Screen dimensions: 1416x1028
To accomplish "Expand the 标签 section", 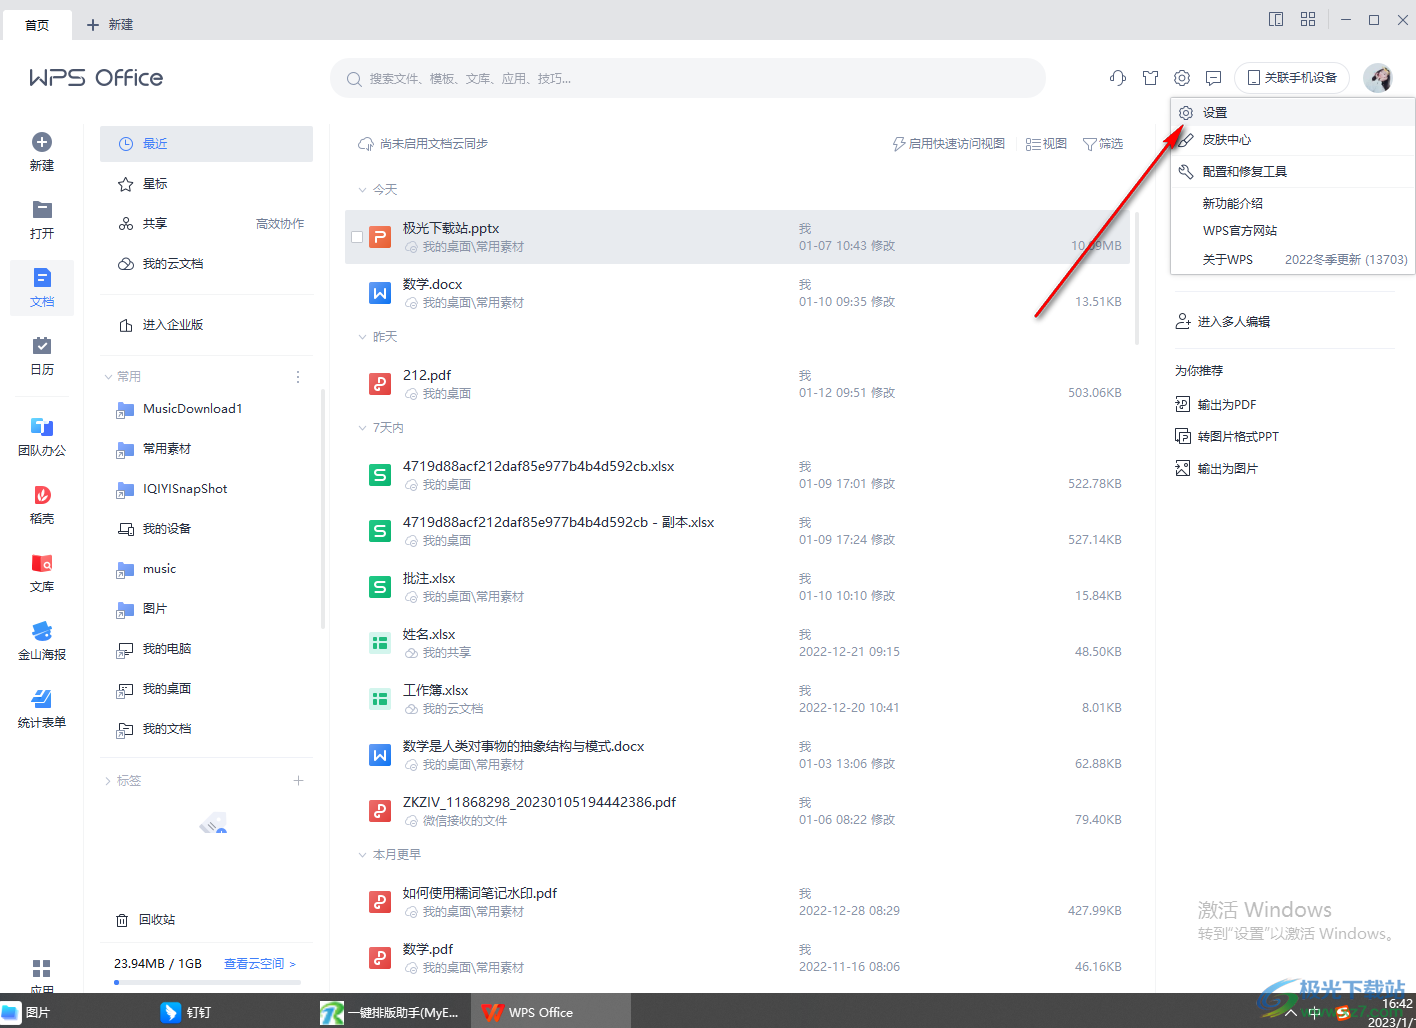I will (108, 781).
